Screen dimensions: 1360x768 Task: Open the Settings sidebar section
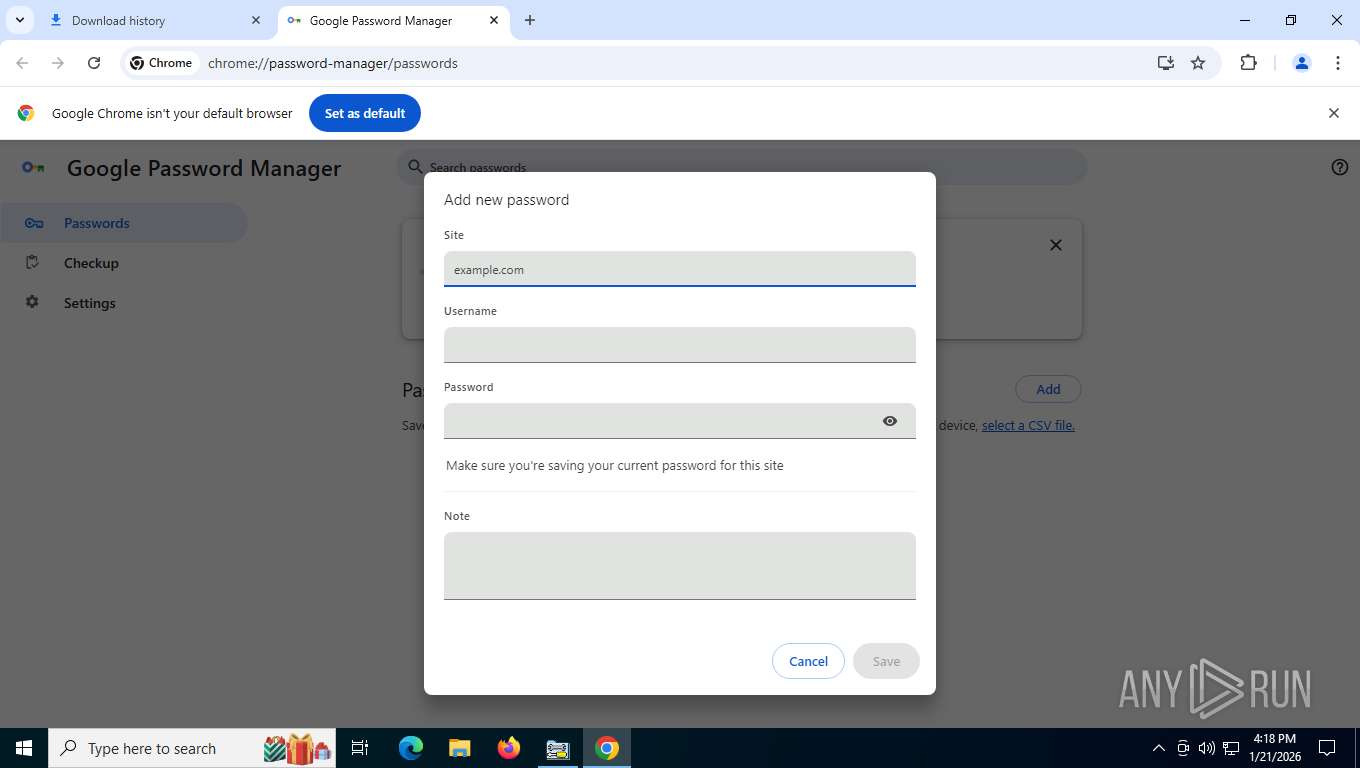pos(89,303)
